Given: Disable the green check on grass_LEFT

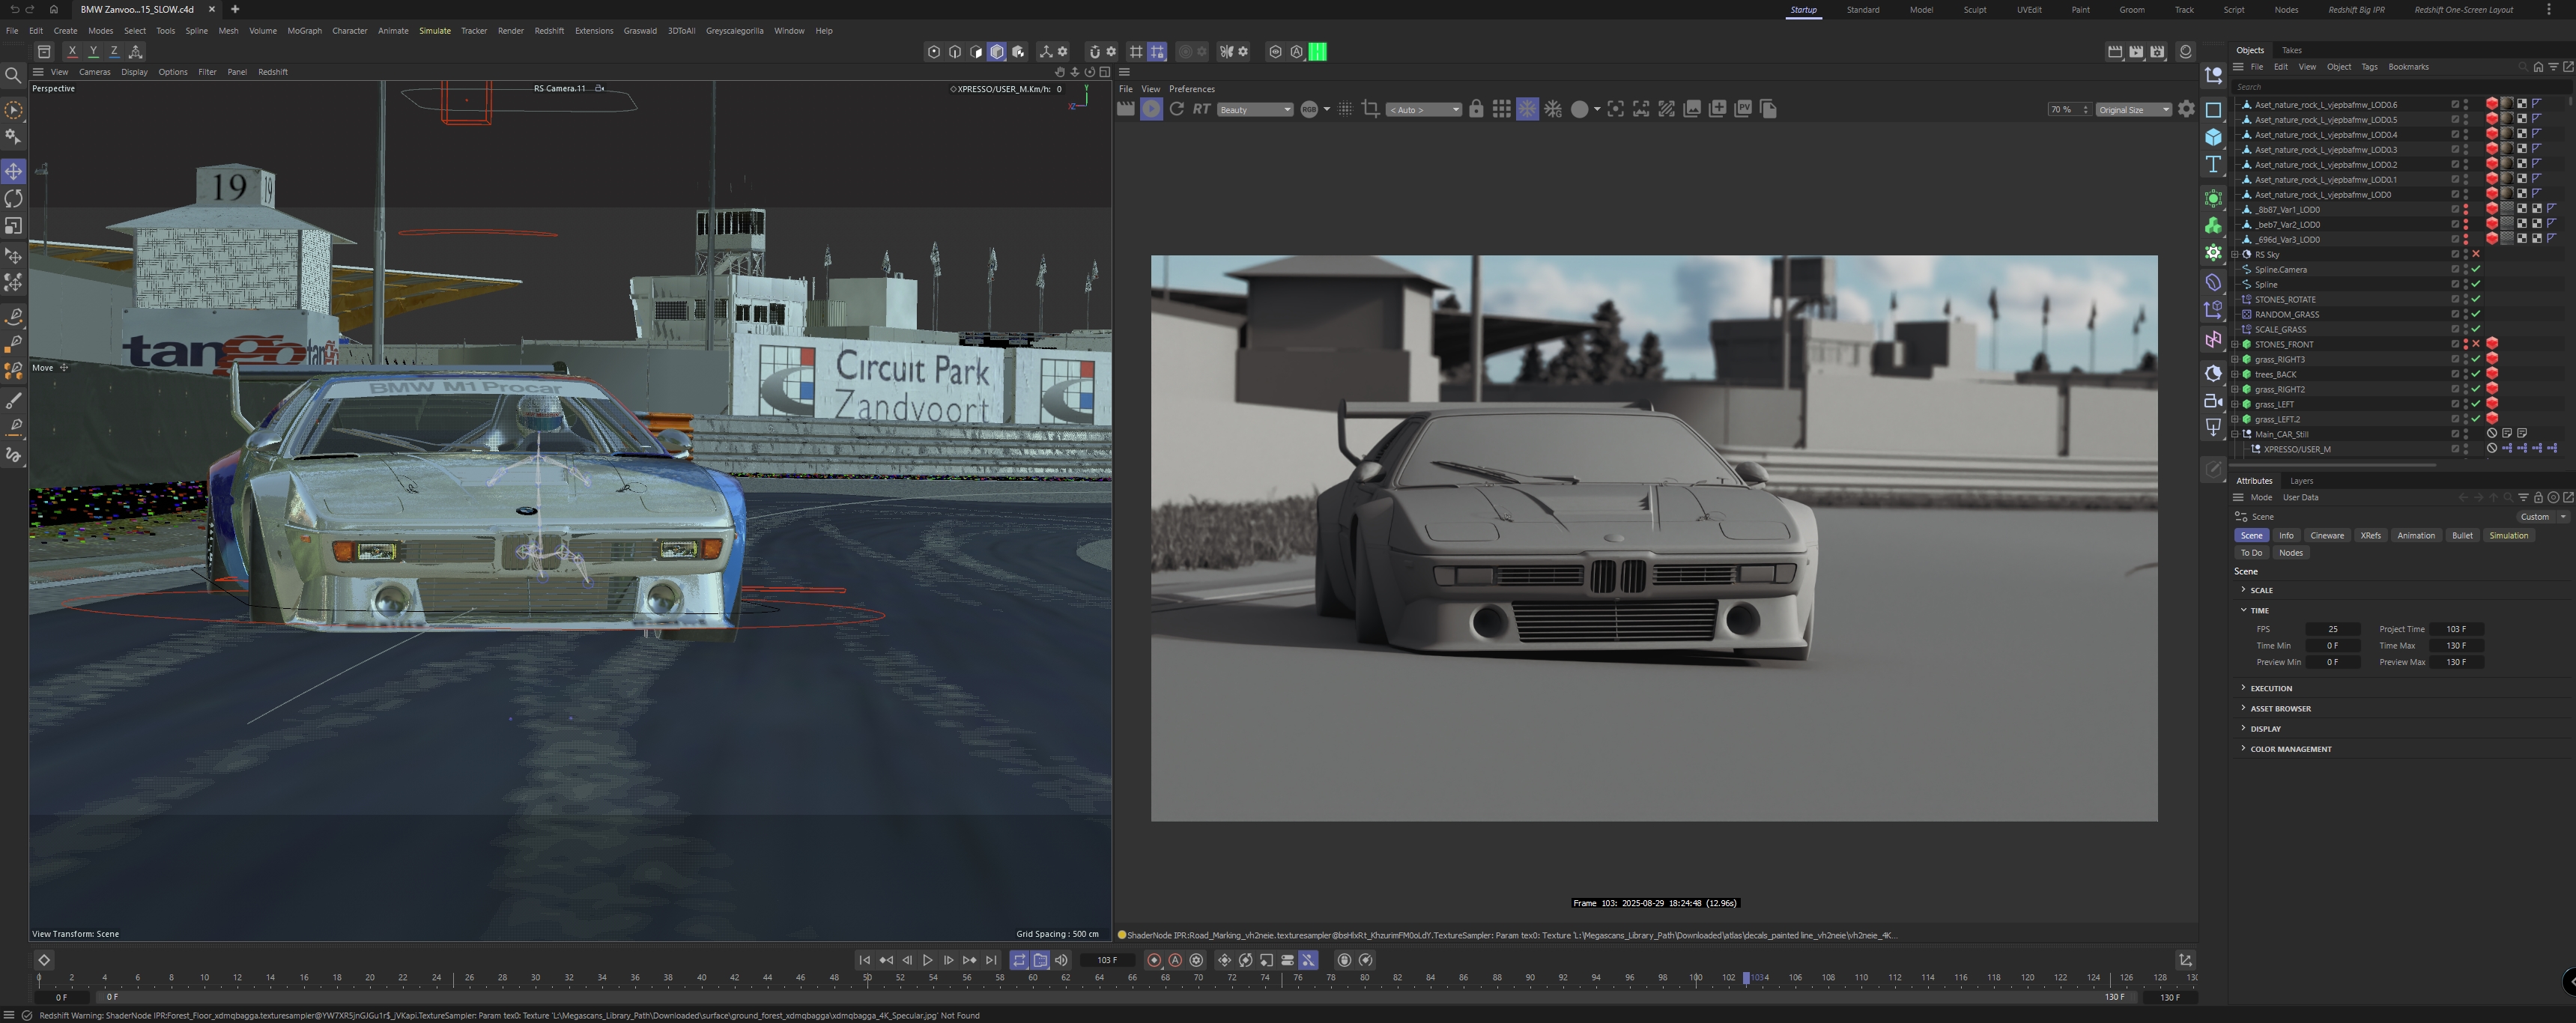Looking at the screenshot, I should tap(2476, 404).
